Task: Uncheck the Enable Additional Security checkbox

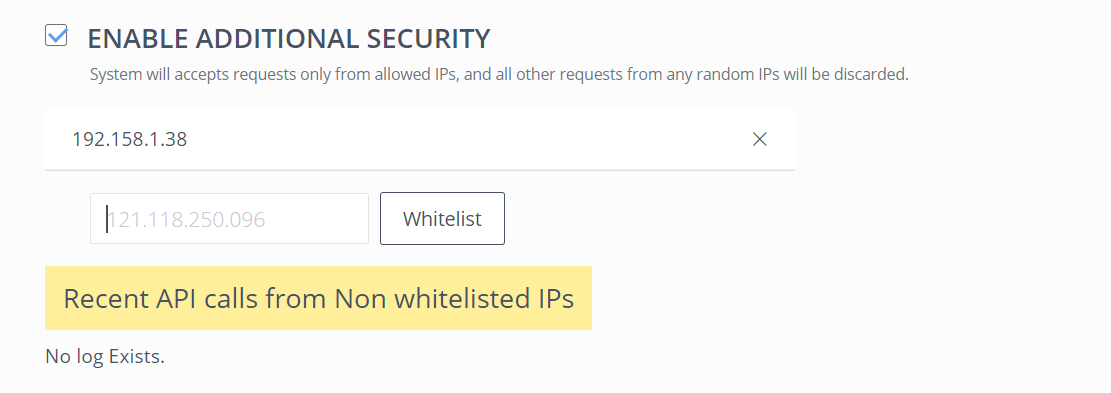Action: pos(56,35)
